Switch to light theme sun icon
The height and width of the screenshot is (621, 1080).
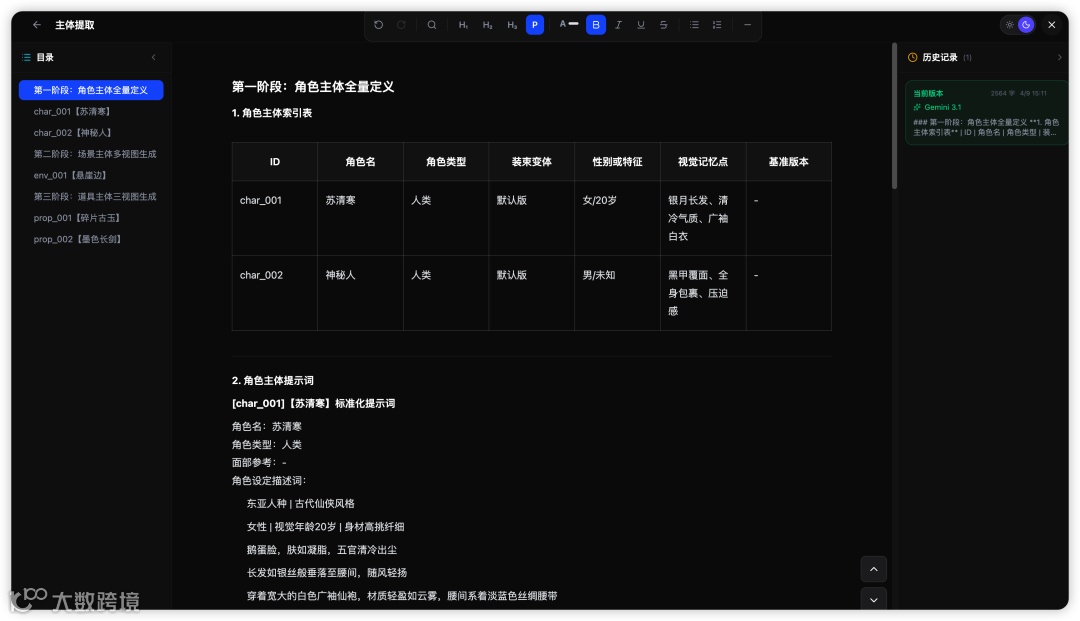pos(1010,25)
